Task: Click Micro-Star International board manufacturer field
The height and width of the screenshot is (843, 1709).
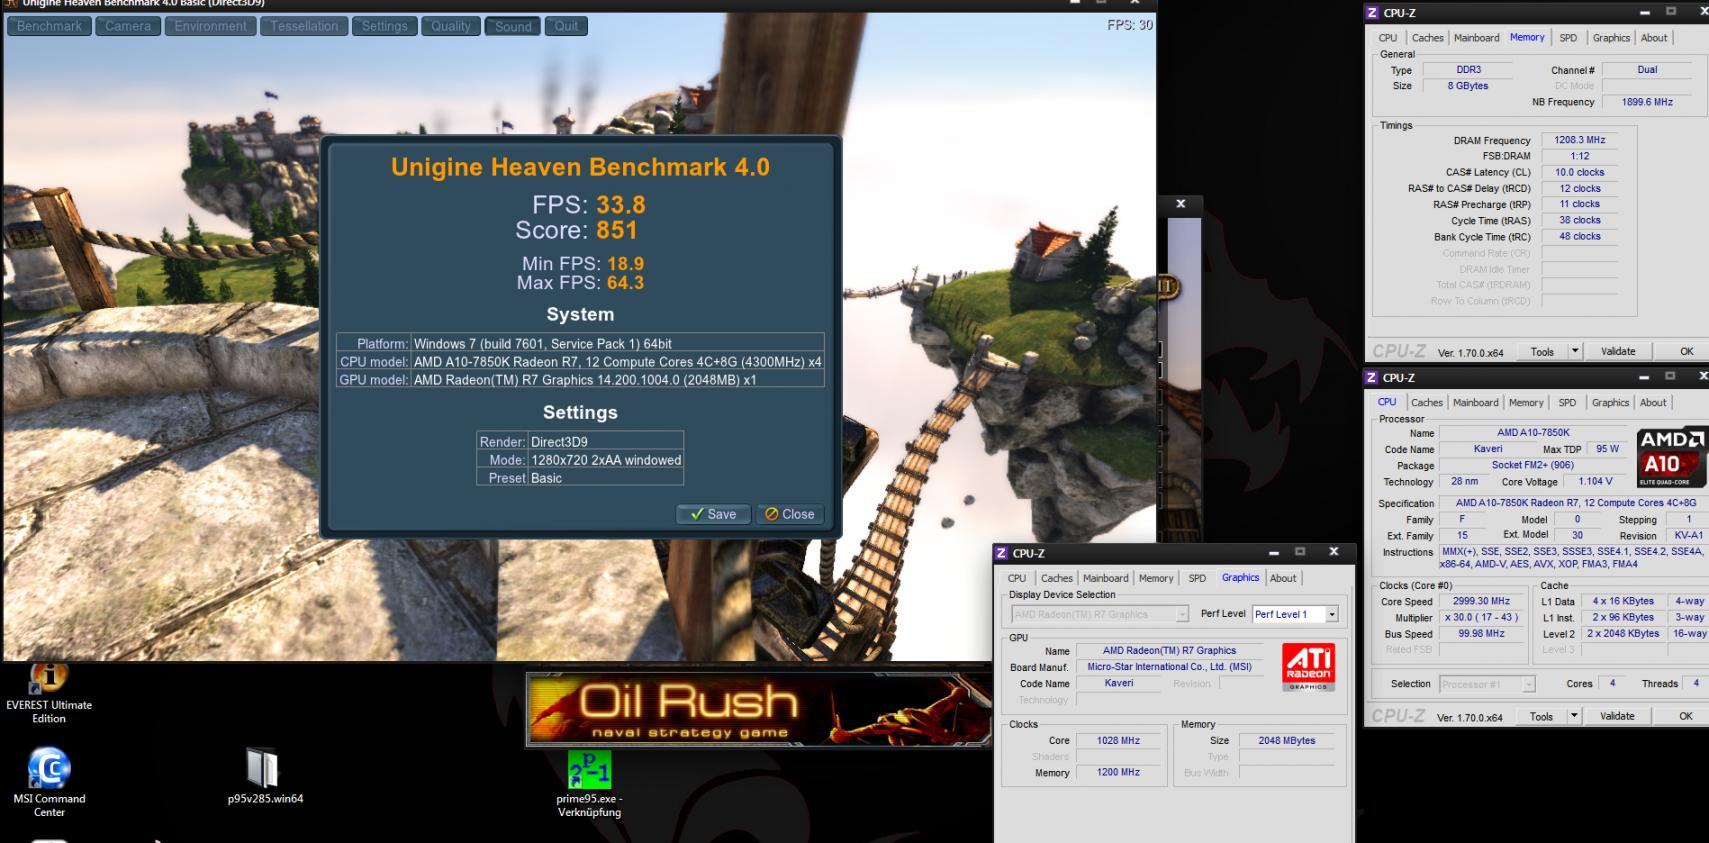Action: coord(1169,667)
